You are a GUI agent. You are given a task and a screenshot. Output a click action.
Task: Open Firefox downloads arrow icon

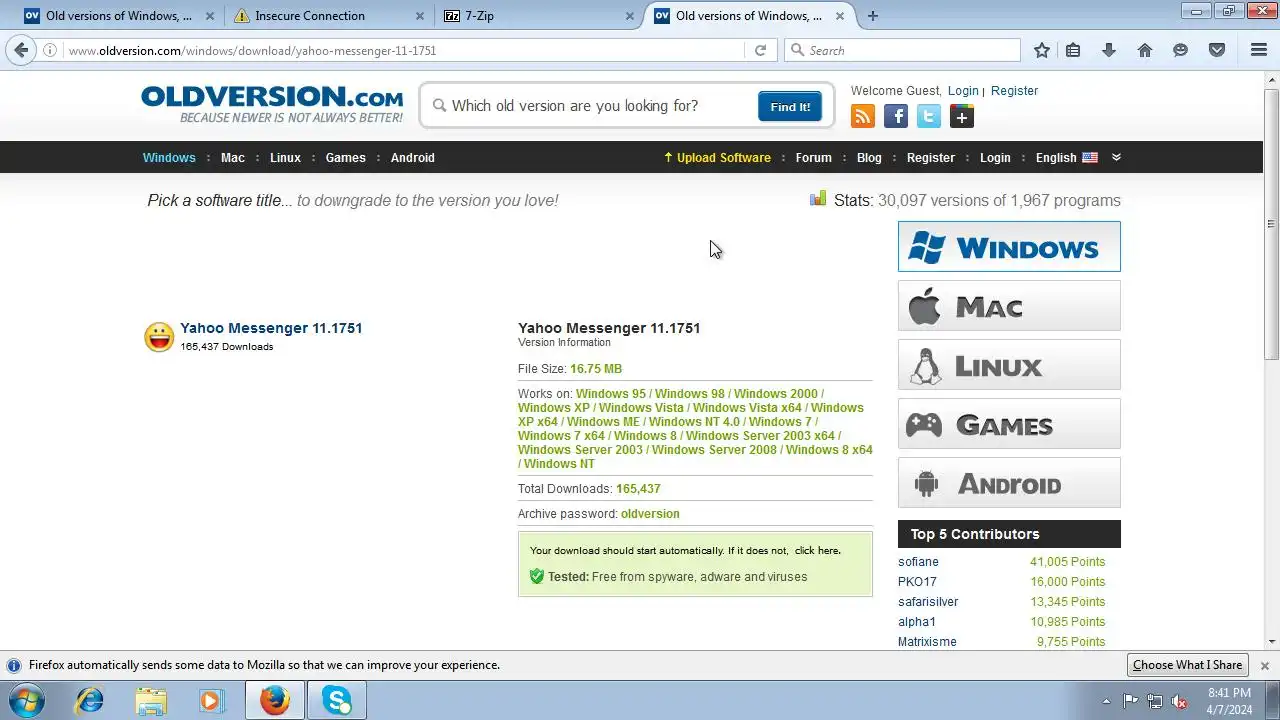(x=1109, y=50)
